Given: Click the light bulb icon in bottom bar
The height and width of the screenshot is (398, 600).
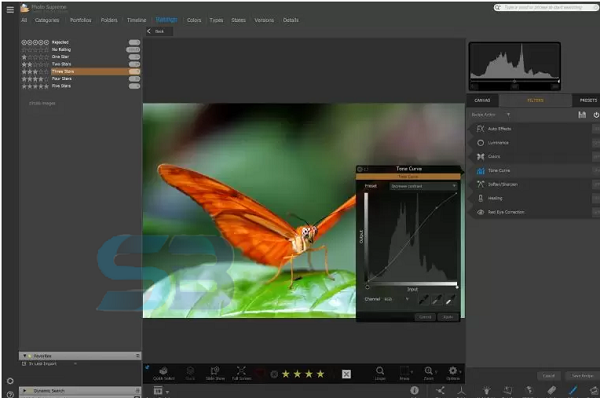Looking at the screenshot, I should point(487,391).
